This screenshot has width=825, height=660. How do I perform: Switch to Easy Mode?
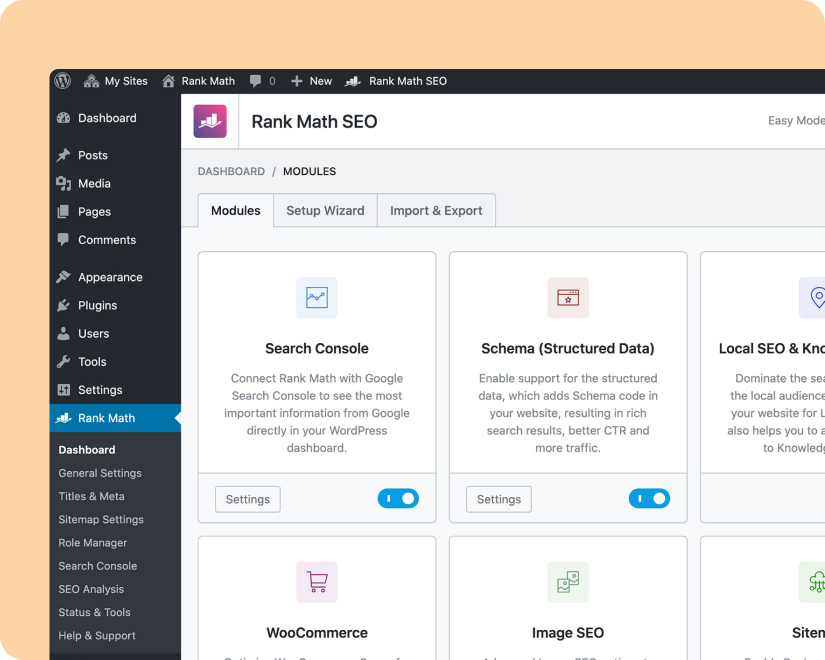coord(796,121)
